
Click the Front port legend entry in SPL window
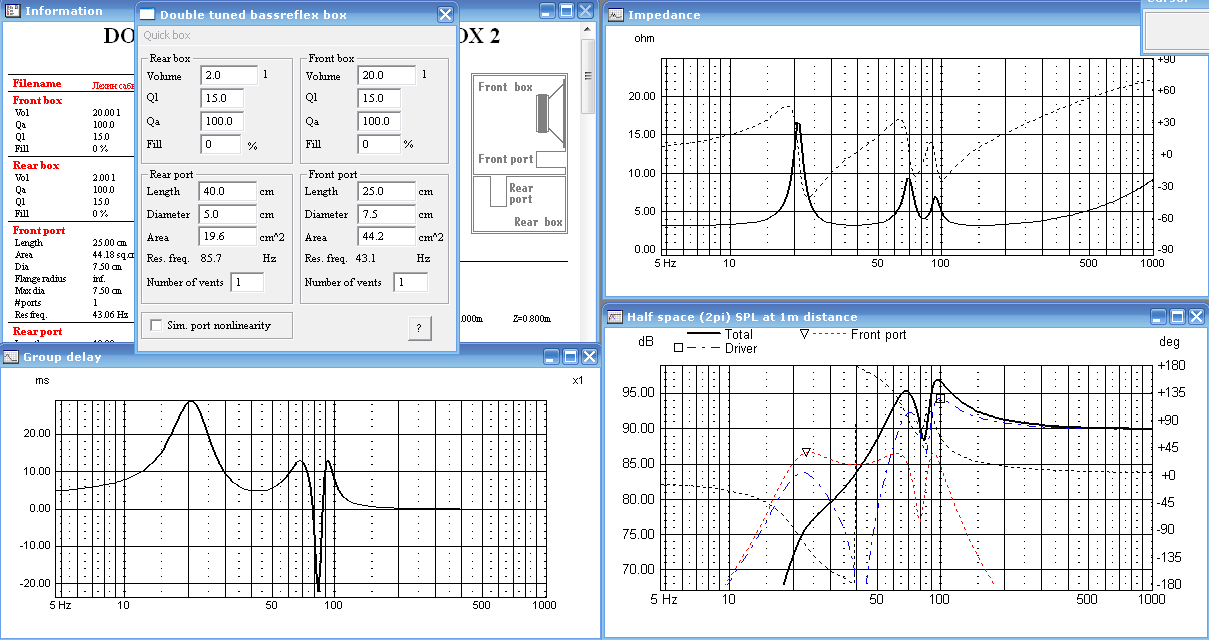(854, 334)
